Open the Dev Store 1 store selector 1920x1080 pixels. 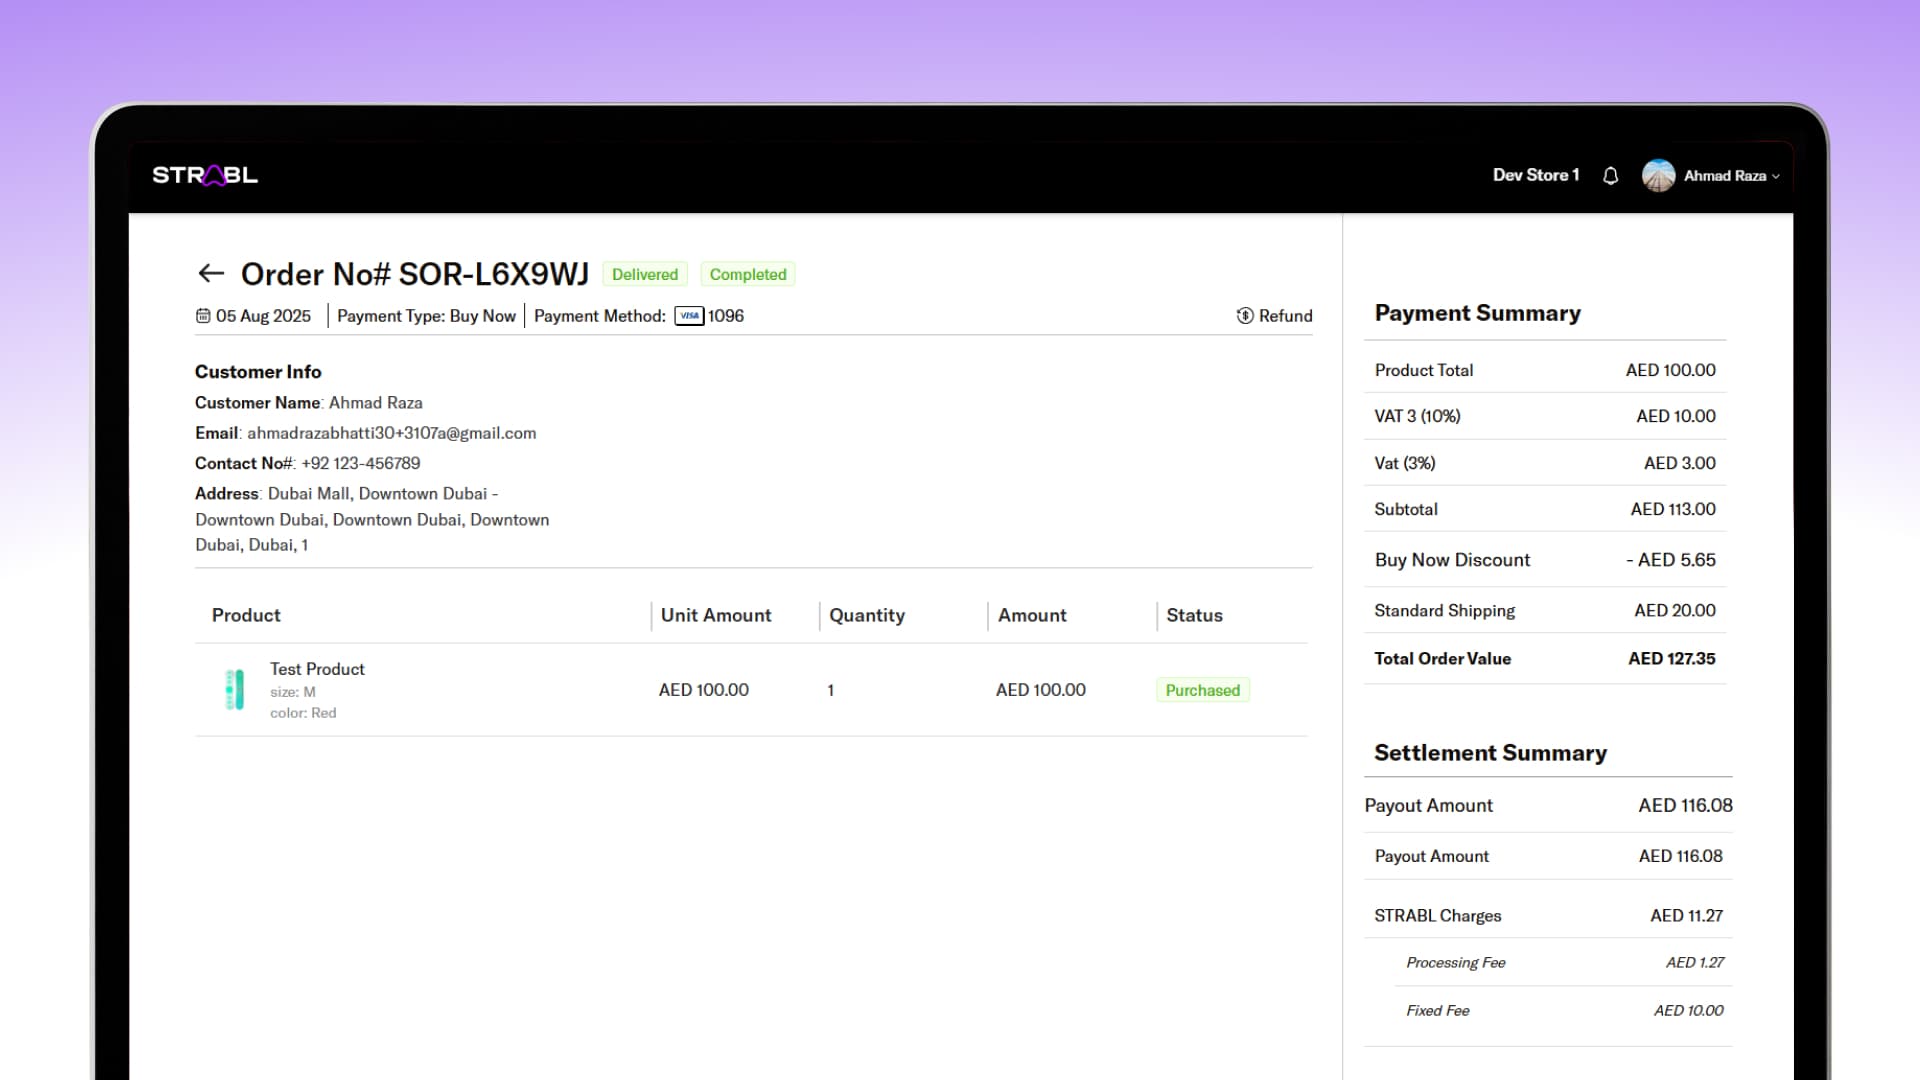(1535, 175)
